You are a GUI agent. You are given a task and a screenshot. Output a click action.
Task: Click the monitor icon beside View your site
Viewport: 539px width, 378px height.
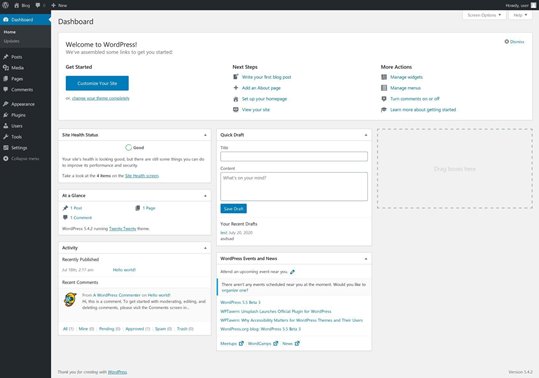(x=235, y=110)
